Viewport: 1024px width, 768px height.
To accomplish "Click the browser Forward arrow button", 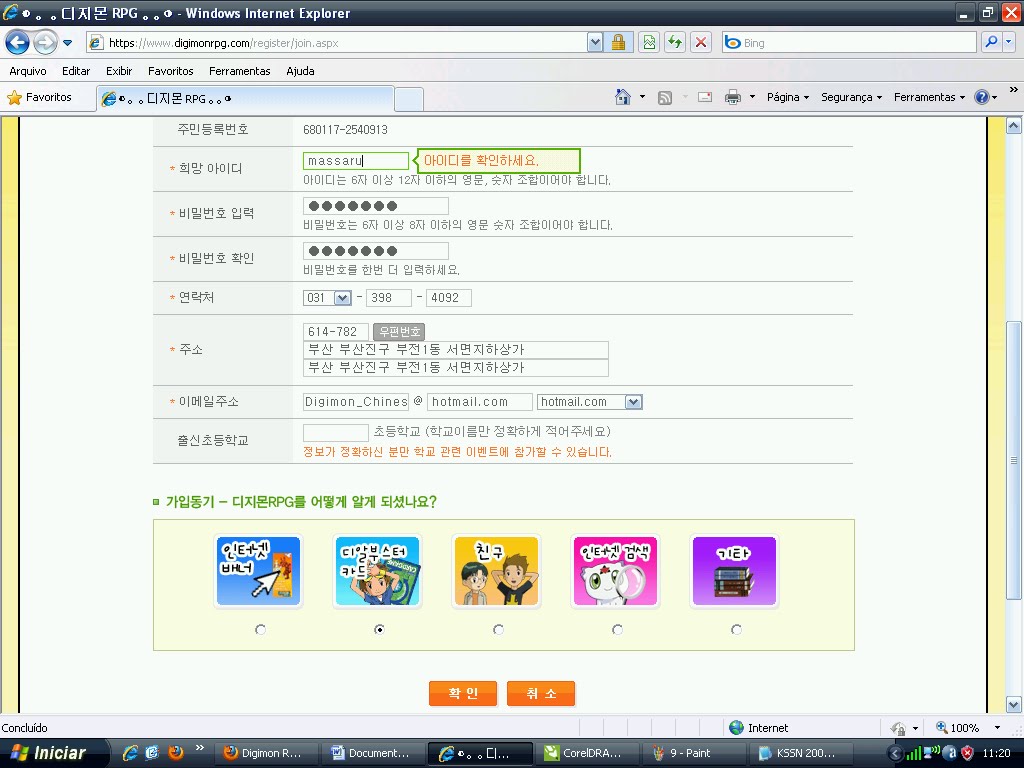I will point(45,43).
